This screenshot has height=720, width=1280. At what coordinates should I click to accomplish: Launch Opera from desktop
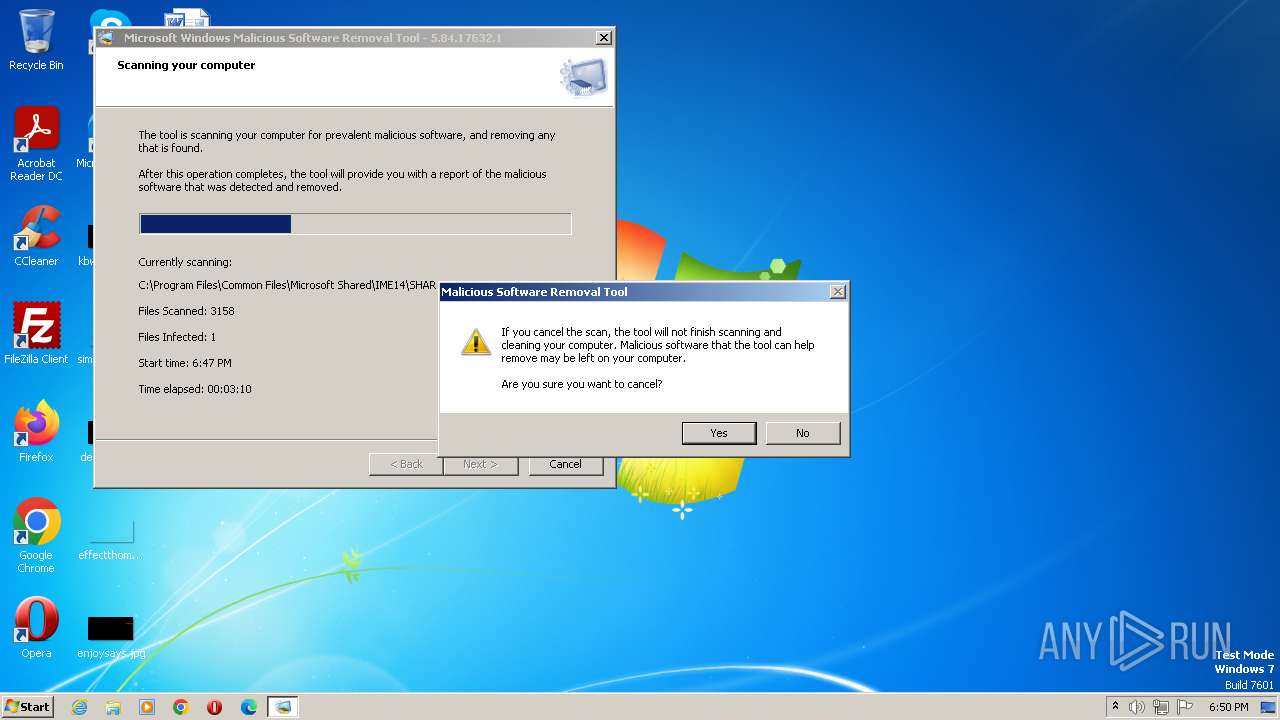36,628
